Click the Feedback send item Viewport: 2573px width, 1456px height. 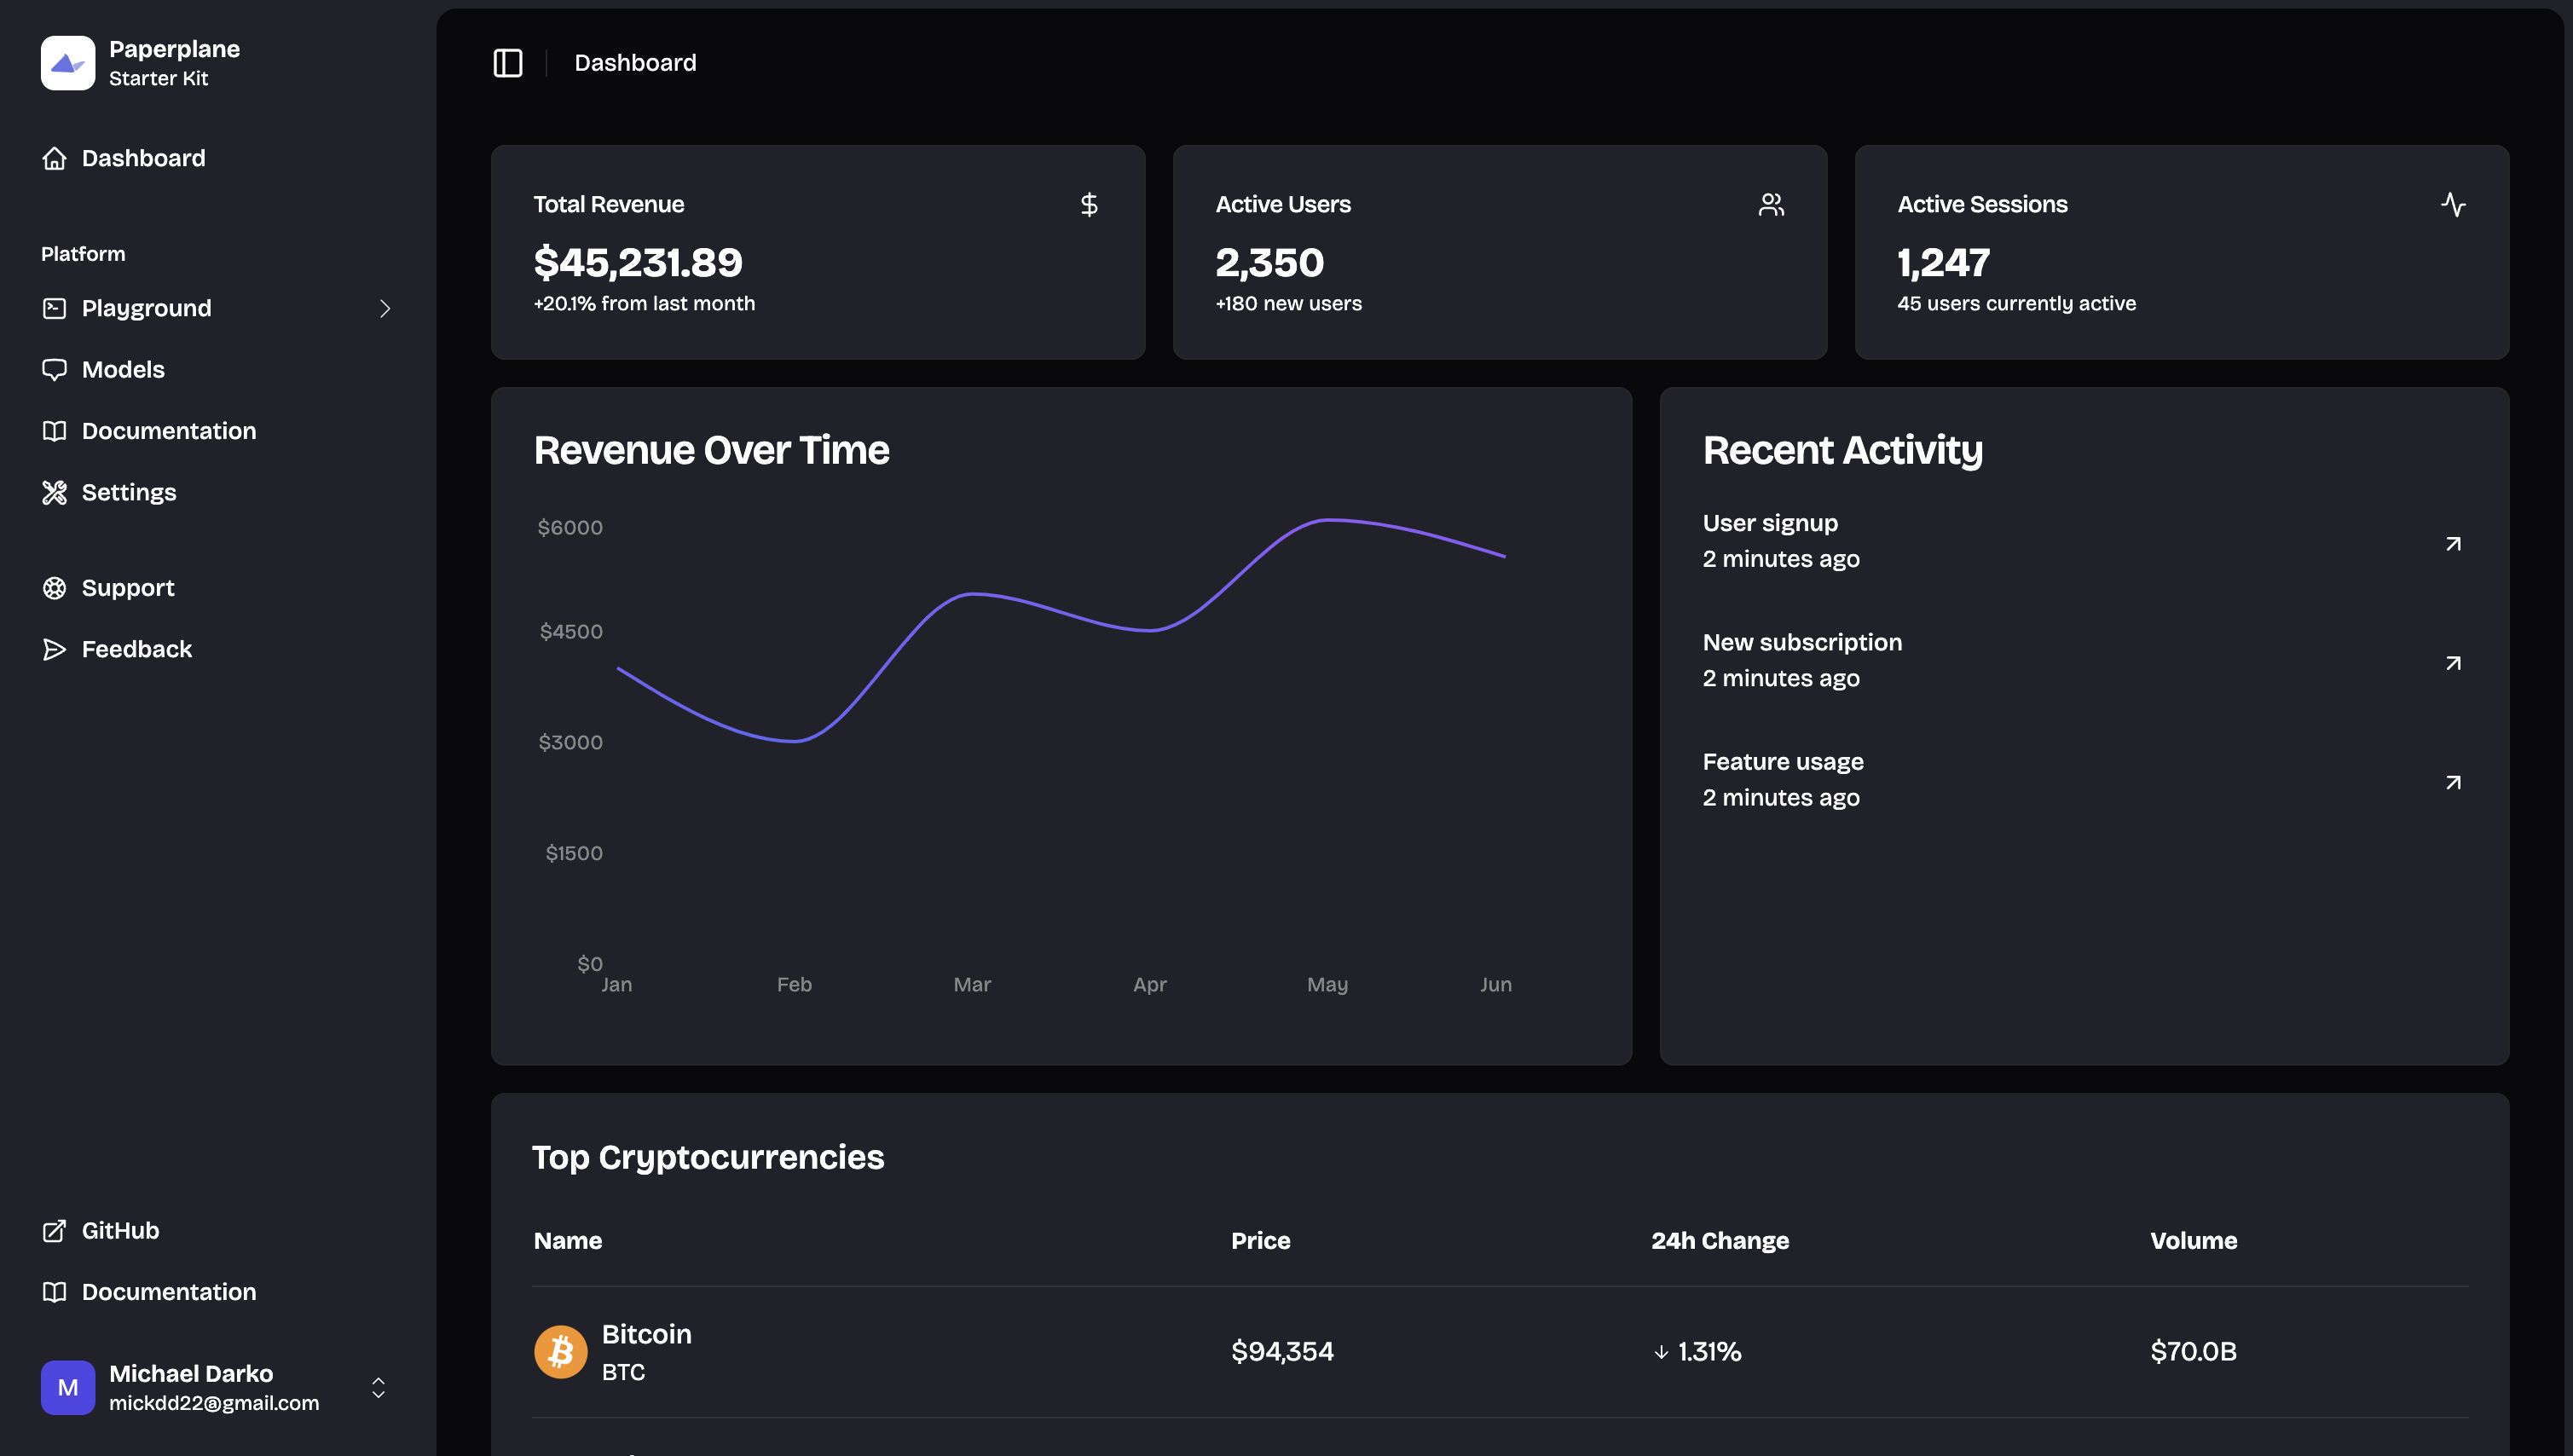pos(136,649)
